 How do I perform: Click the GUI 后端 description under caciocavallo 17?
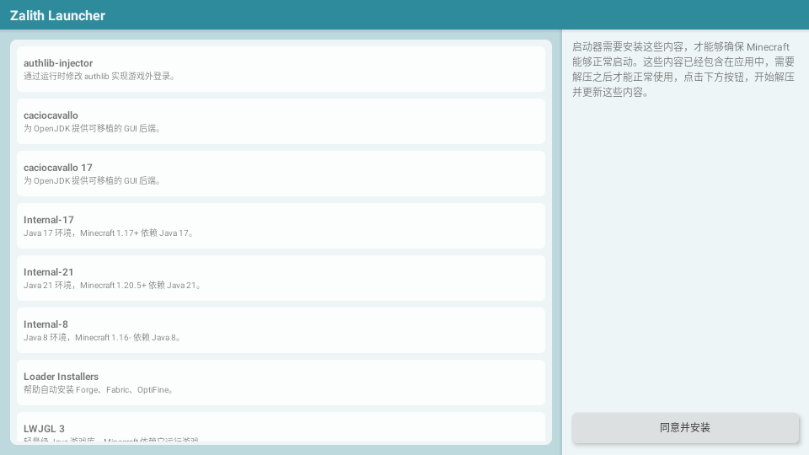(92, 181)
